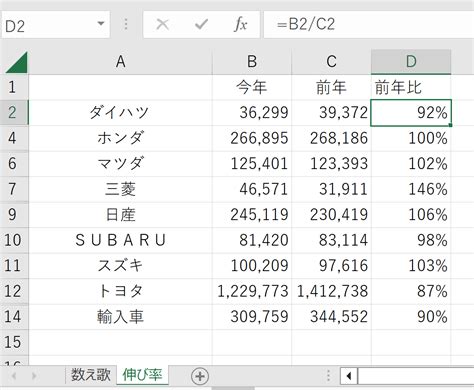
Task: Click the 日産 cell
Action: click(120, 215)
